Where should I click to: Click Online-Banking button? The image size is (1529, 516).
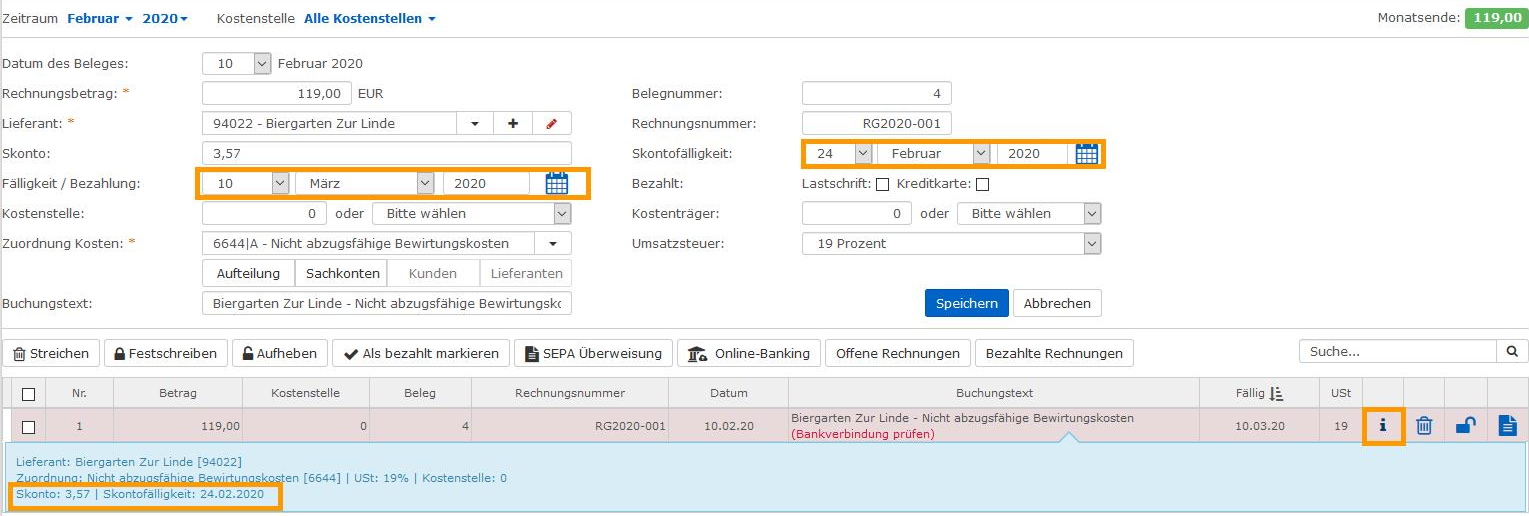750,353
